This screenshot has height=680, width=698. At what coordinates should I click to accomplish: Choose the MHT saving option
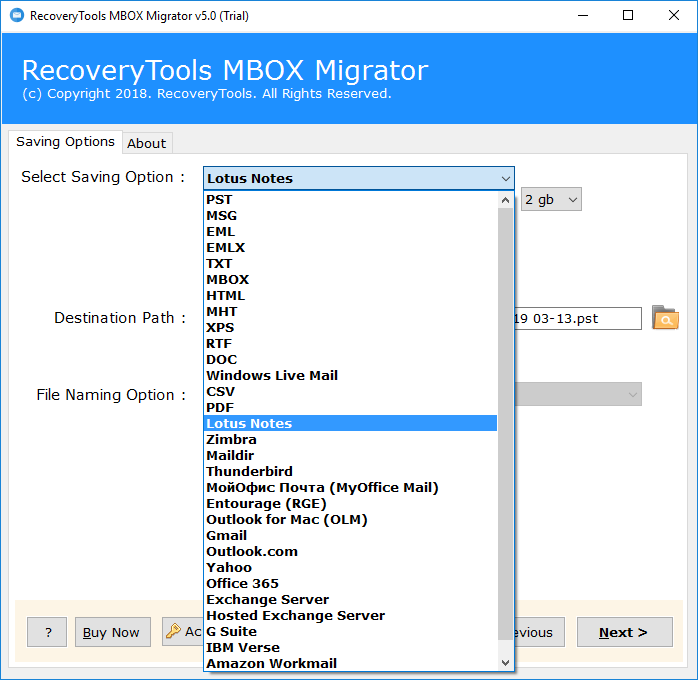point(351,312)
